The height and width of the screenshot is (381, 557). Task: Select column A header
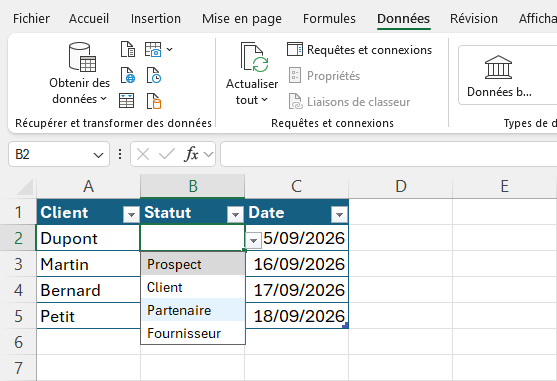88,186
